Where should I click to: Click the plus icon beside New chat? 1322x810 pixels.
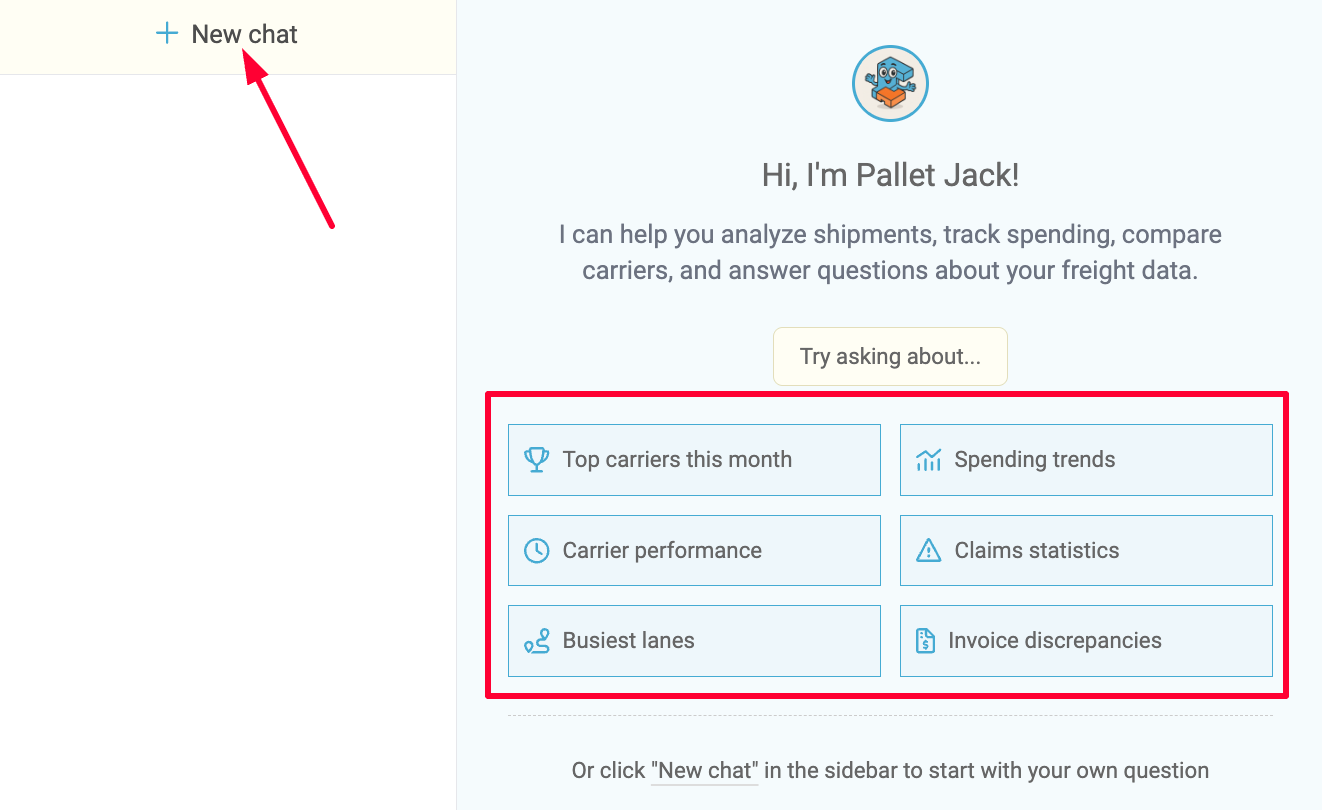(167, 34)
